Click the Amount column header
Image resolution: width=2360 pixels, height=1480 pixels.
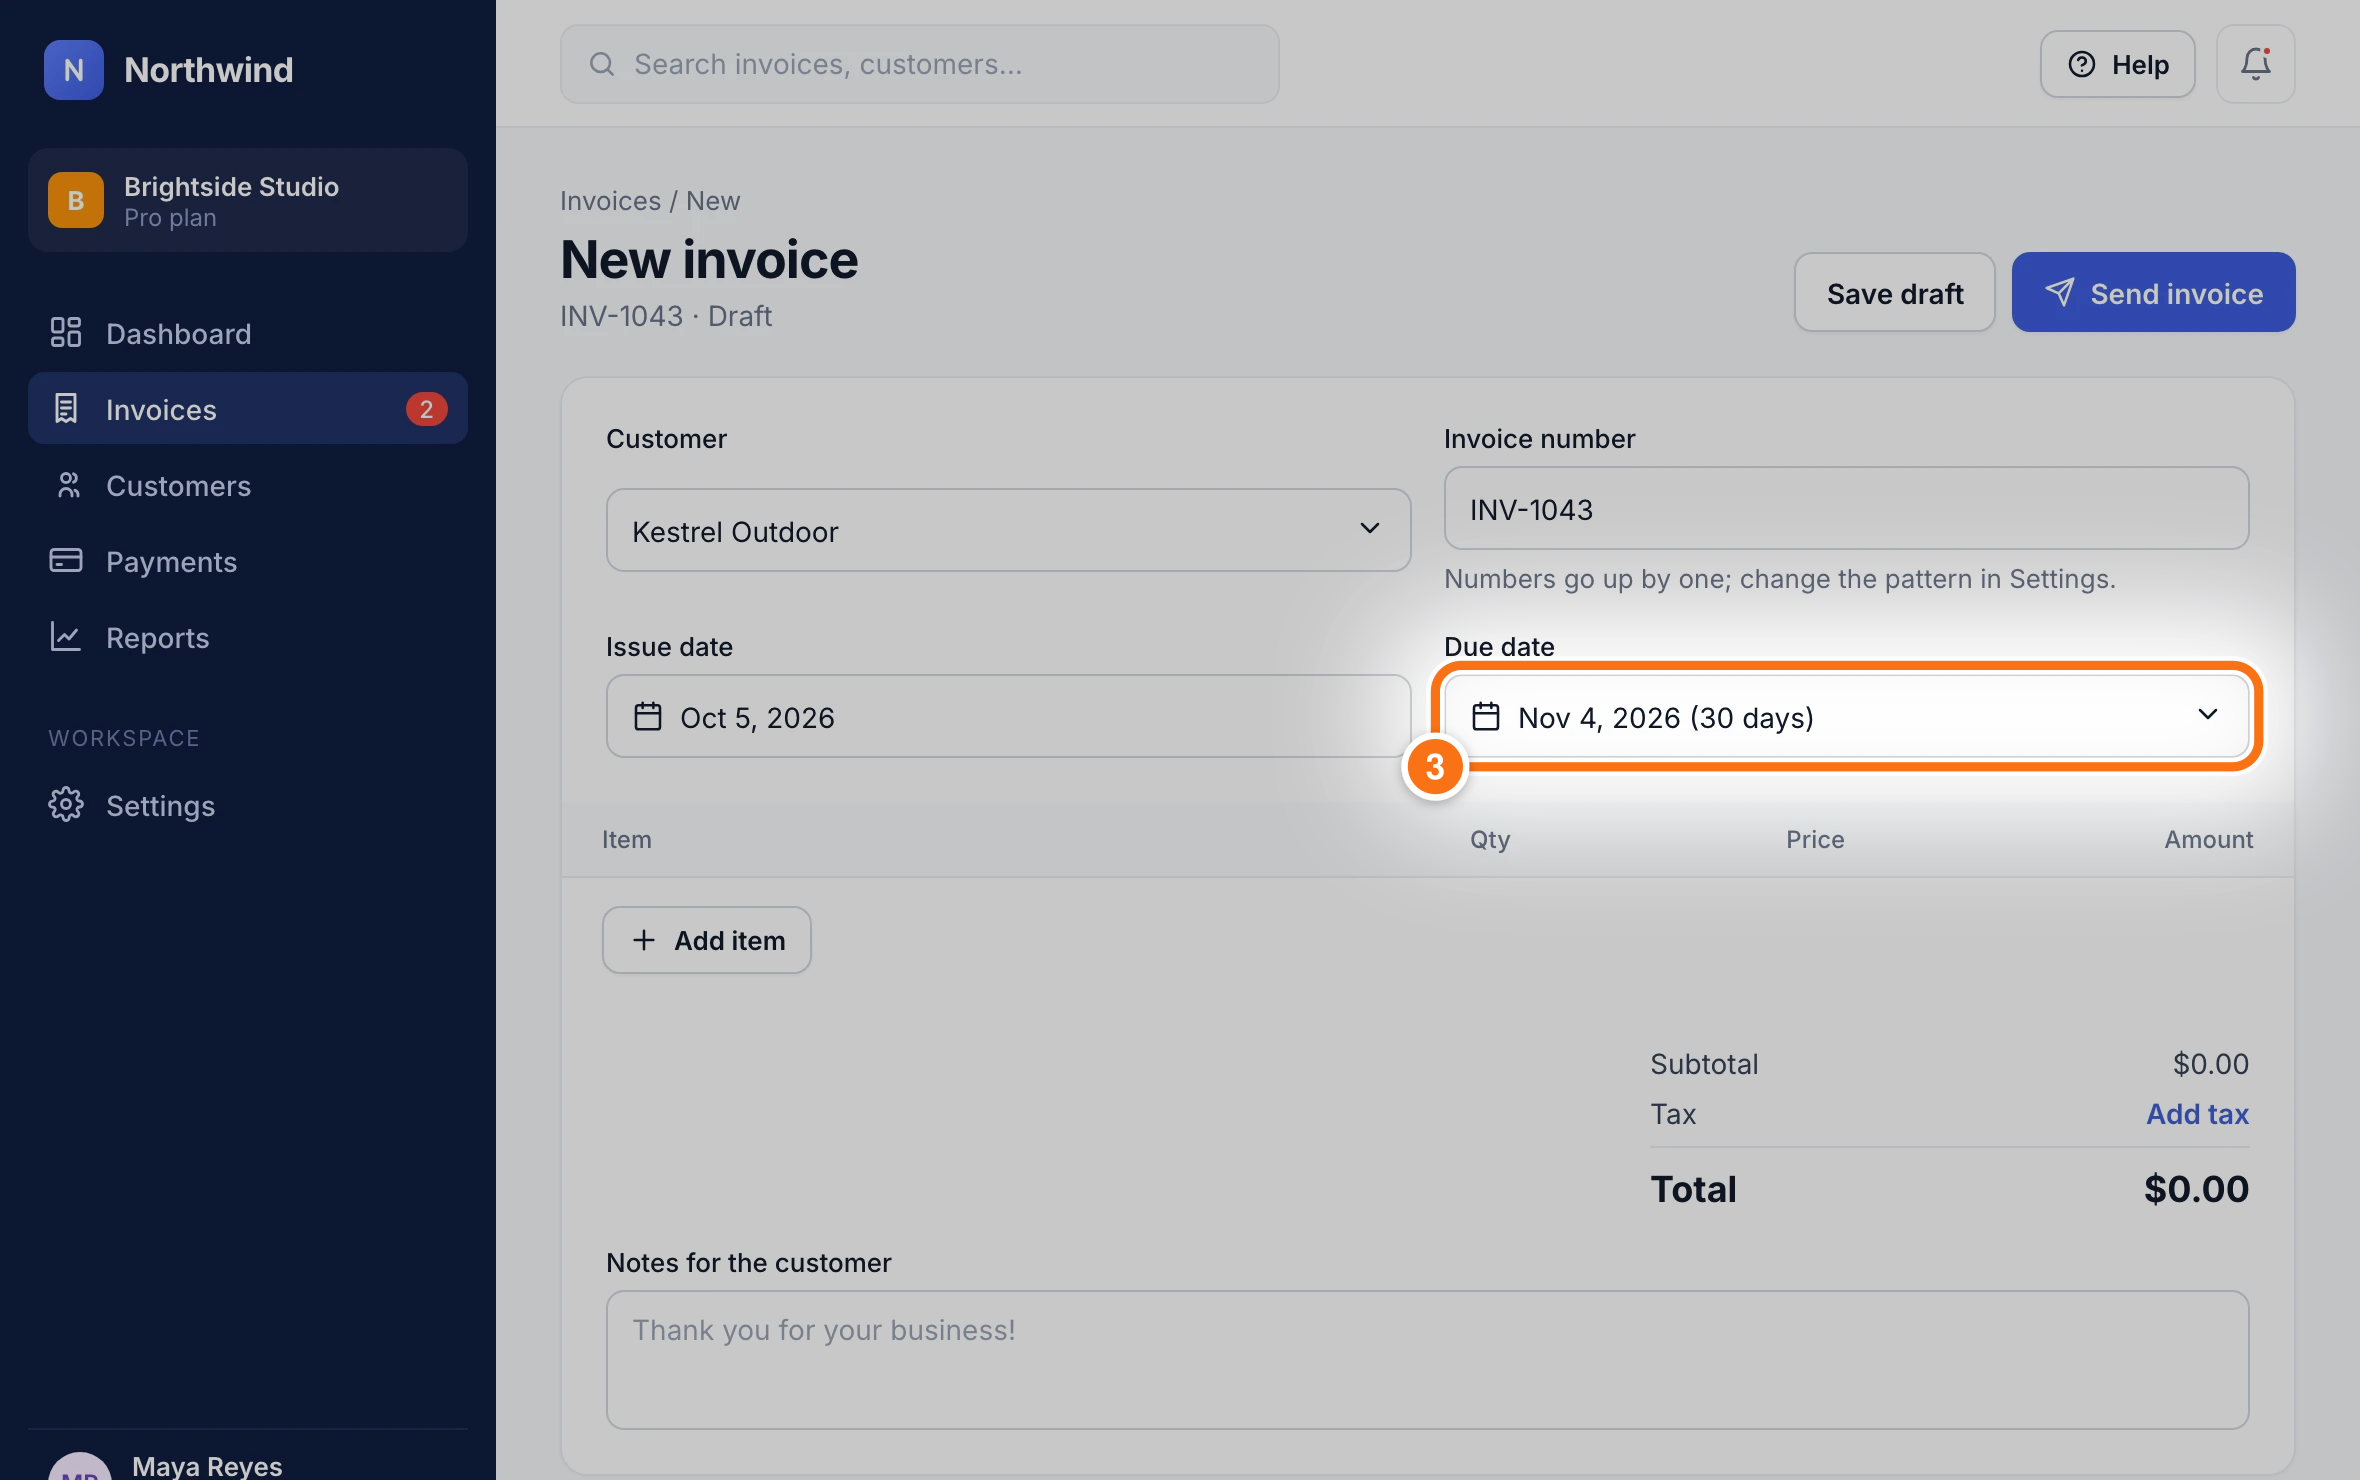tap(2208, 840)
